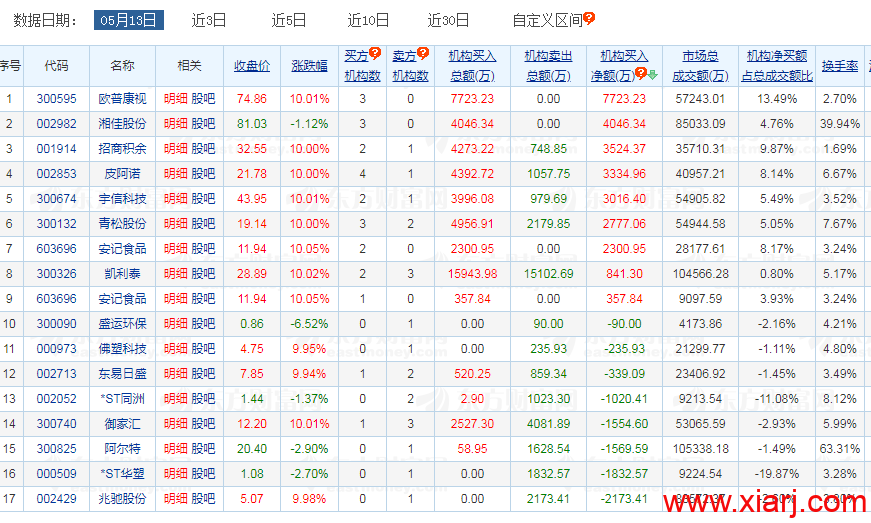
Task: Click net buy value 7723.23 for 300595
Action: pyautogui.click(x=624, y=99)
